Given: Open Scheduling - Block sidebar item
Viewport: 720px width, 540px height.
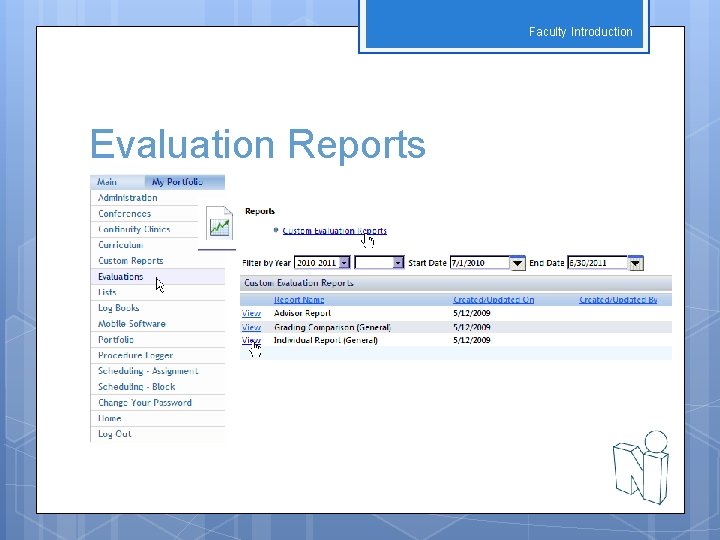Looking at the screenshot, I should coord(136,387).
